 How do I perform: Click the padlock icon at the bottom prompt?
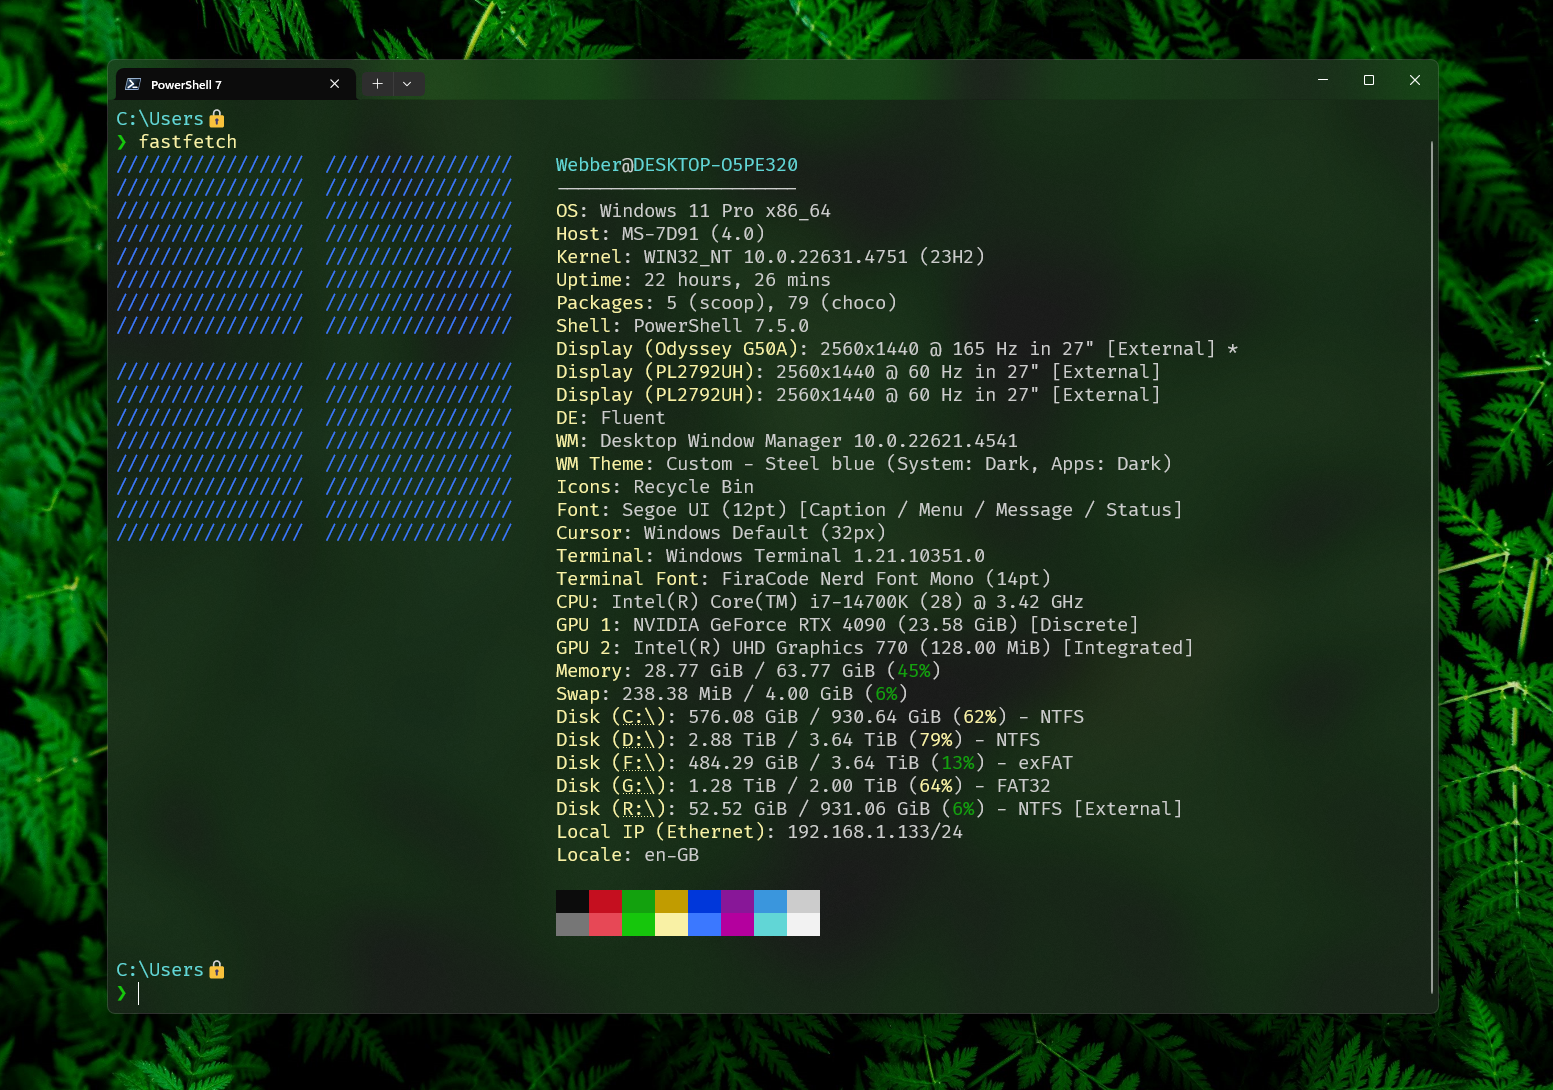coord(218,969)
